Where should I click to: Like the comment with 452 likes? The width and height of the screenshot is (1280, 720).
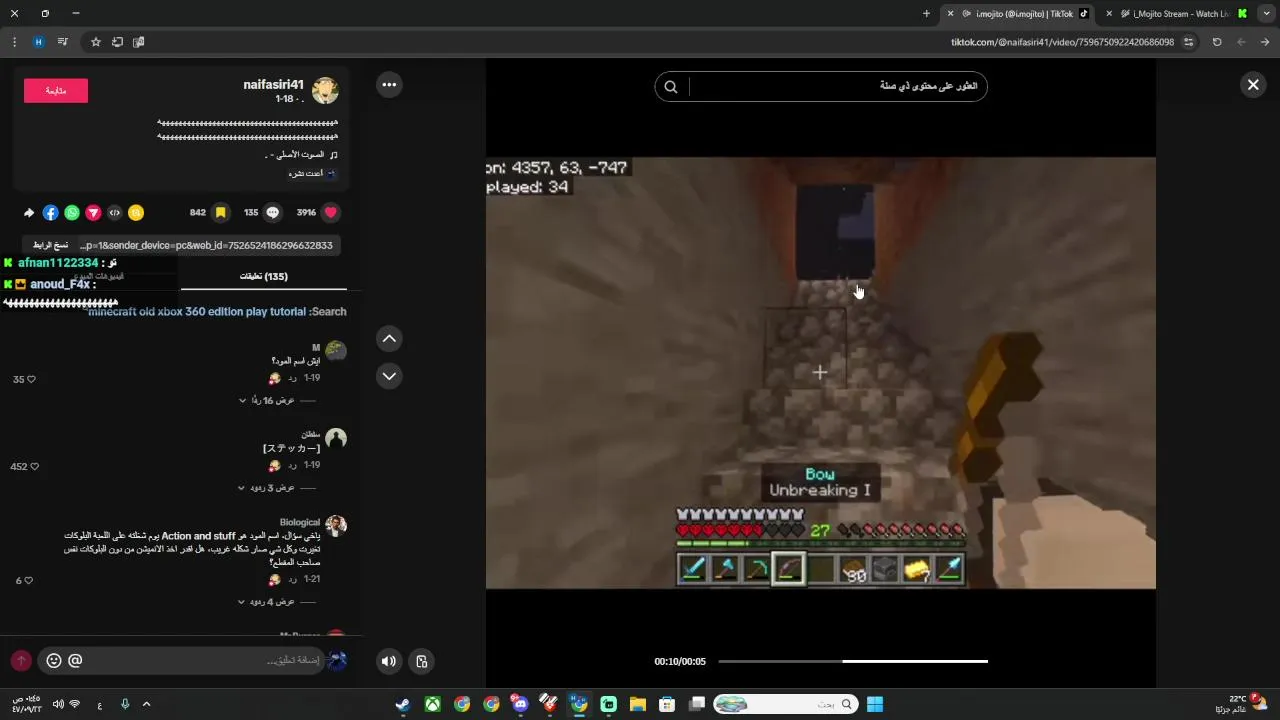click(34, 467)
